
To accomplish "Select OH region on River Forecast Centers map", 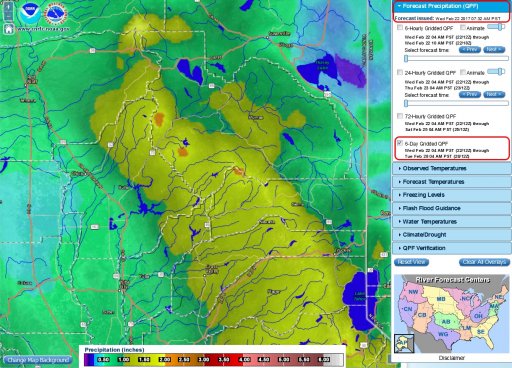I will (478, 316).
